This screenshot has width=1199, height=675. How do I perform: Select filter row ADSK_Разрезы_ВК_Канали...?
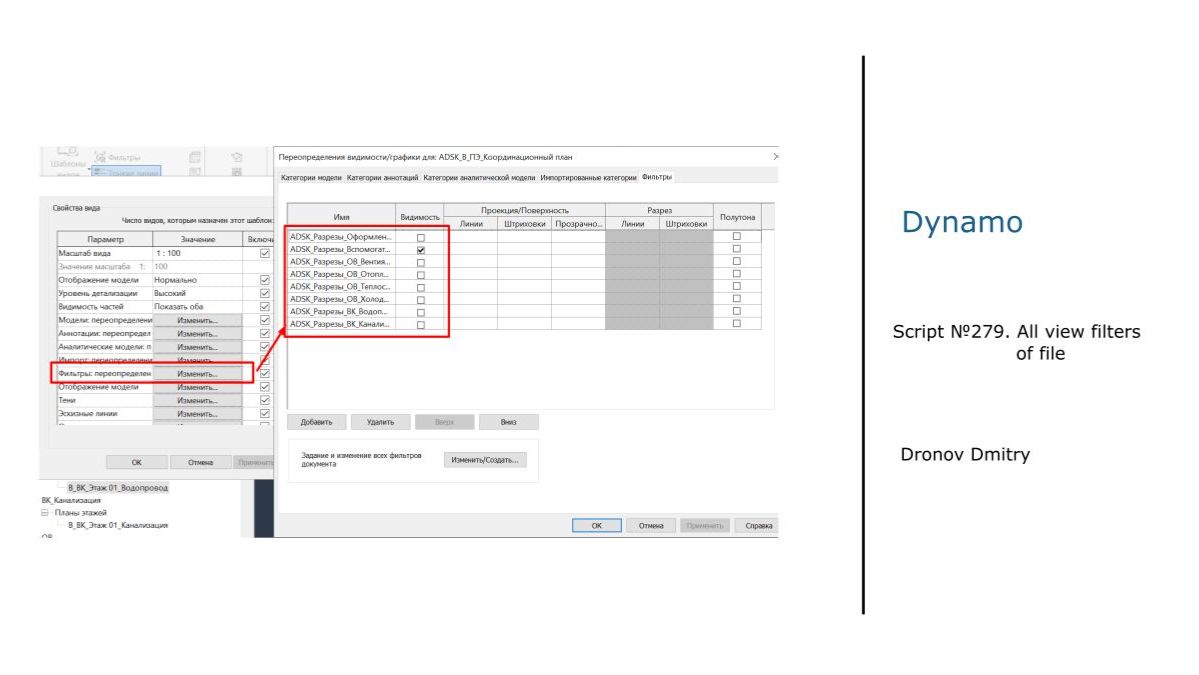pos(341,324)
